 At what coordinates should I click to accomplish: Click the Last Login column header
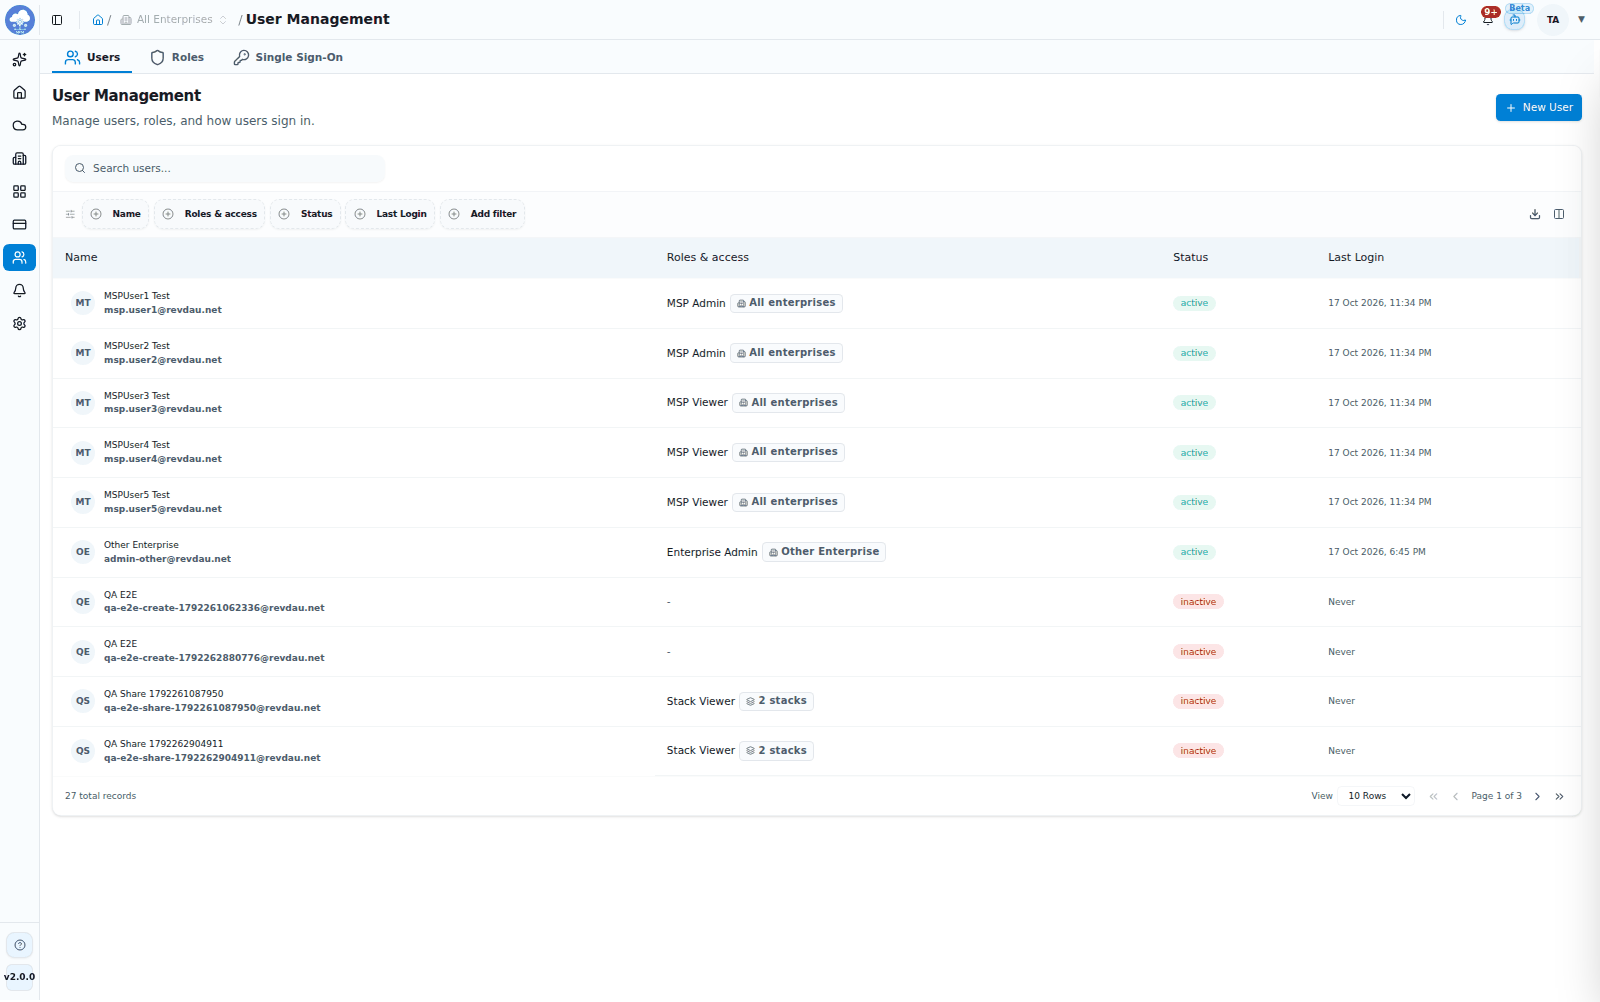pyautogui.click(x=1356, y=257)
